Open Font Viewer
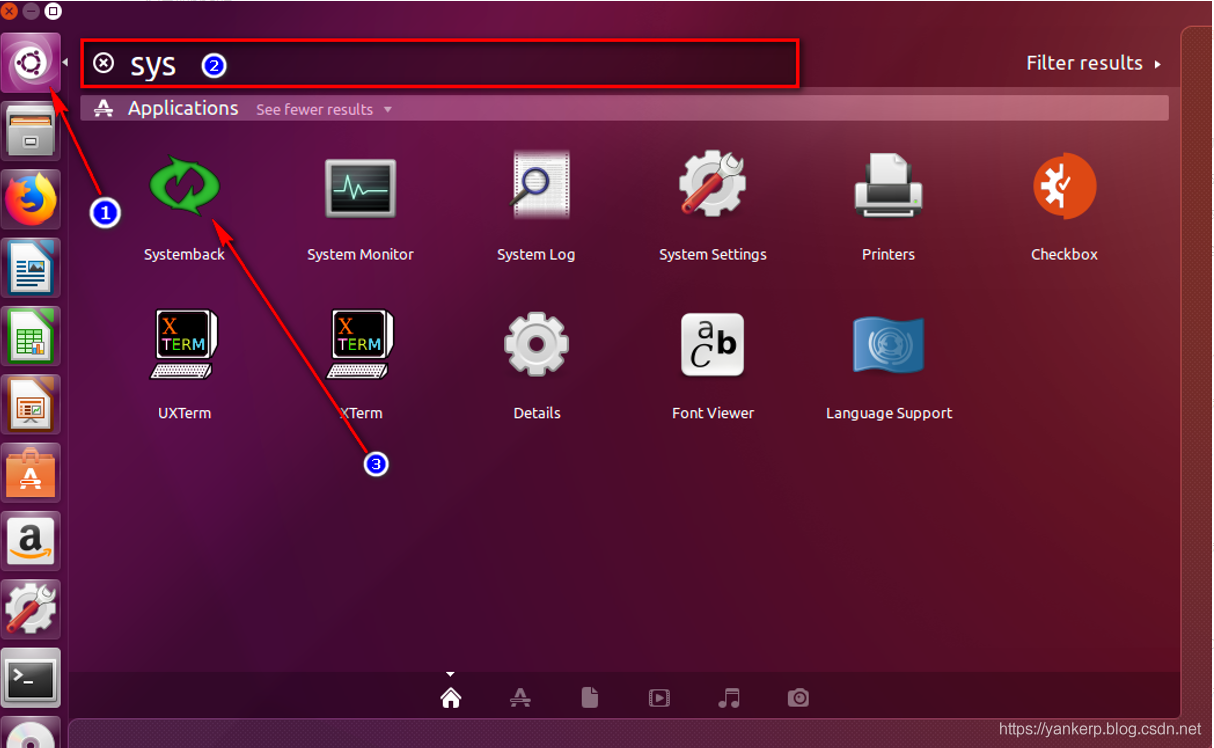This screenshot has height=748, width=1214. [712, 344]
